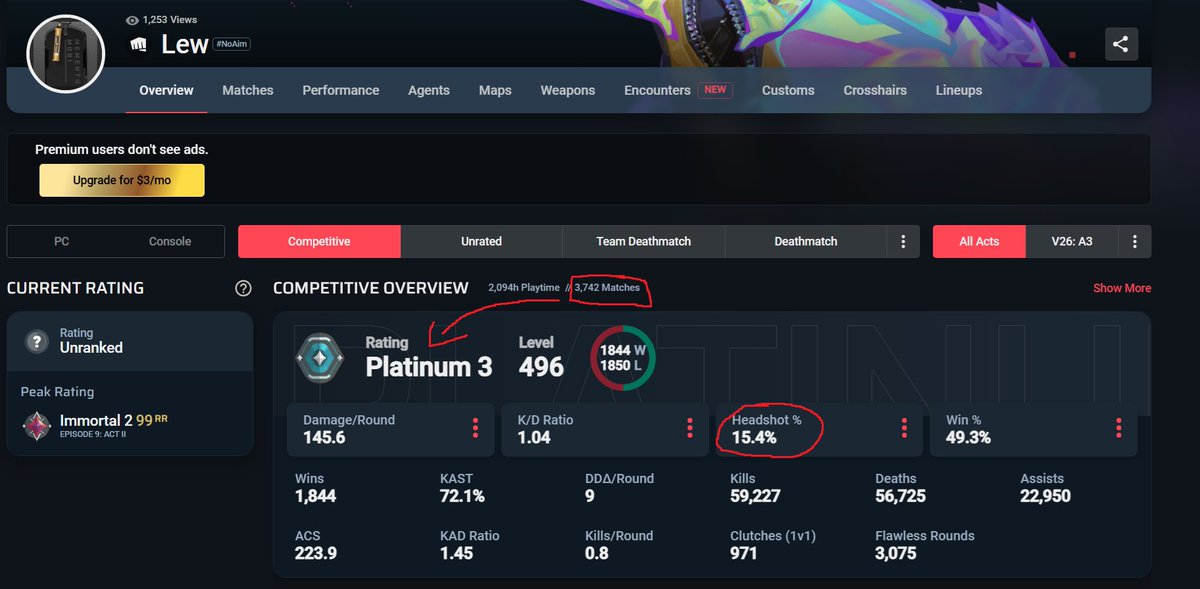
Task: Open the Damage/Round options dots menu
Action: point(475,428)
